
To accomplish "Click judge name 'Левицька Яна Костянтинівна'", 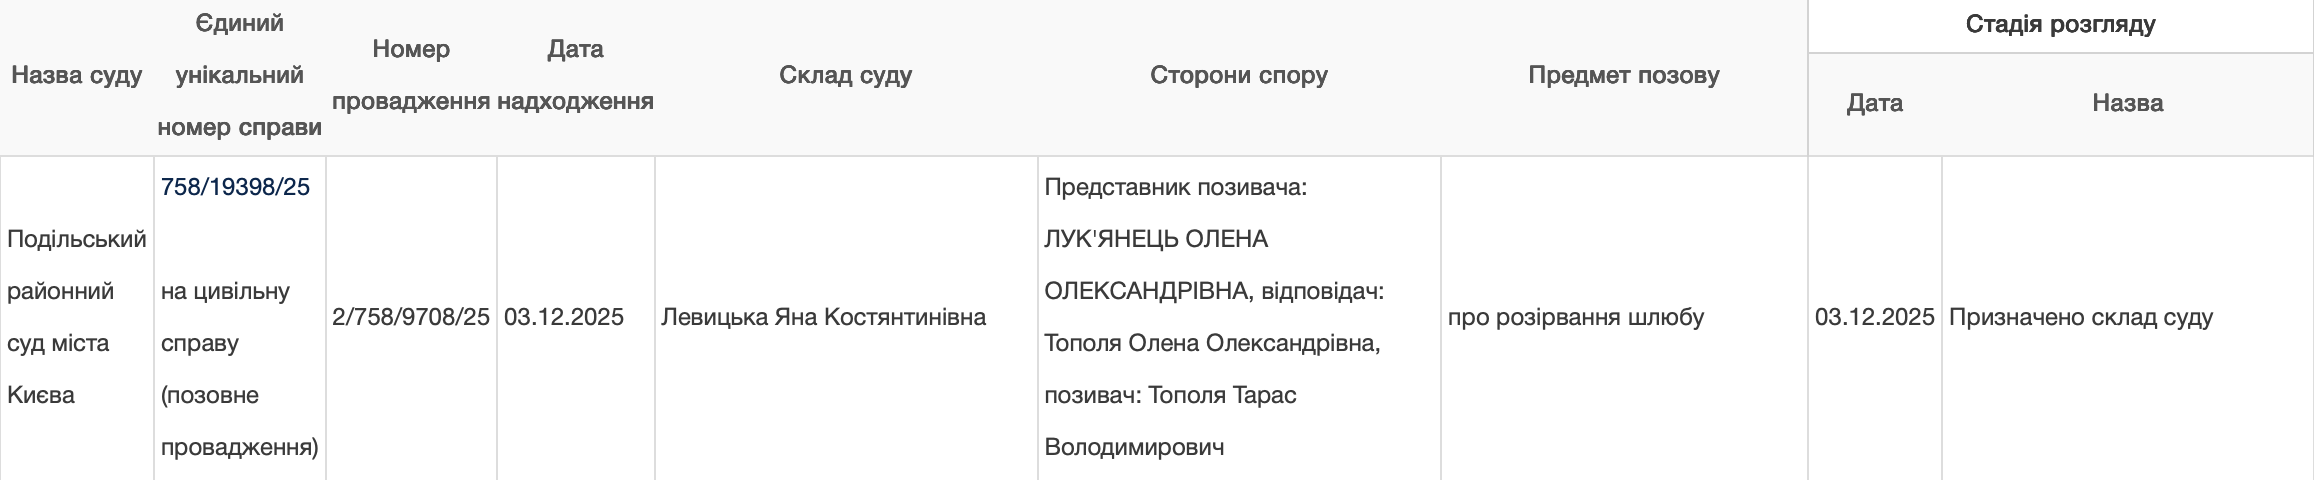I will coord(823,317).
